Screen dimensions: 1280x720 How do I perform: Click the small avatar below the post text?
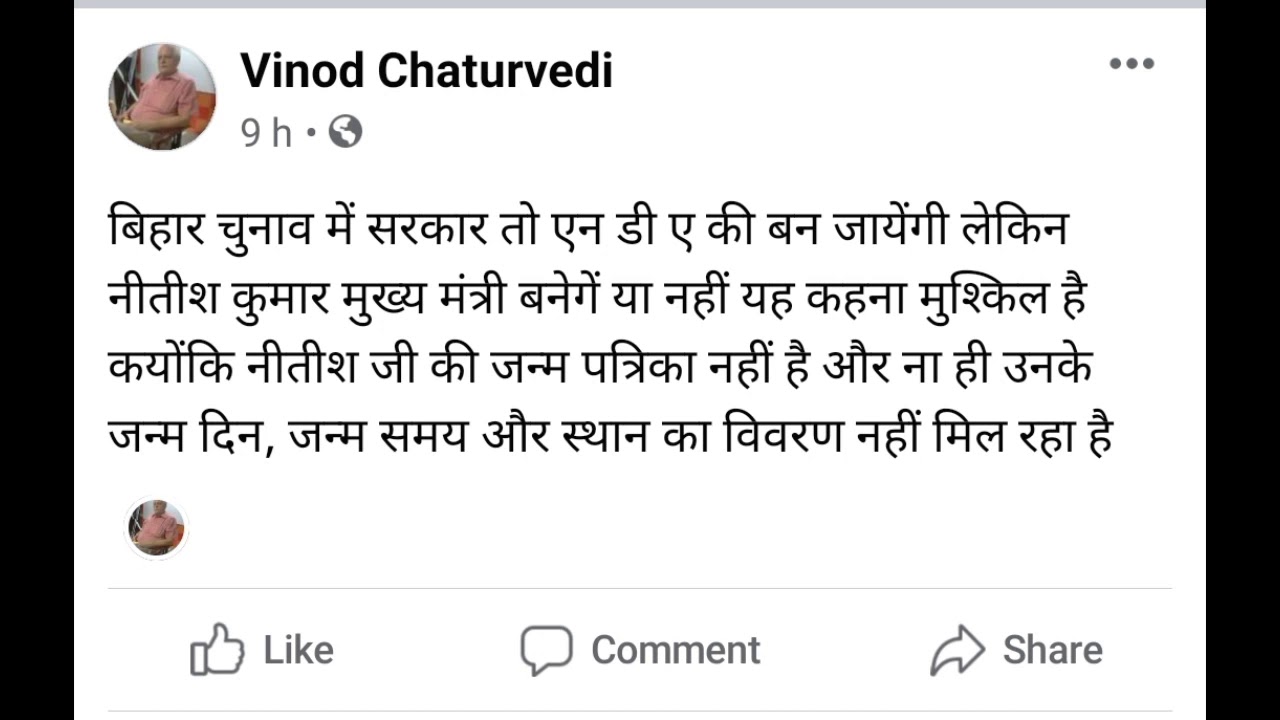[157, 528]
